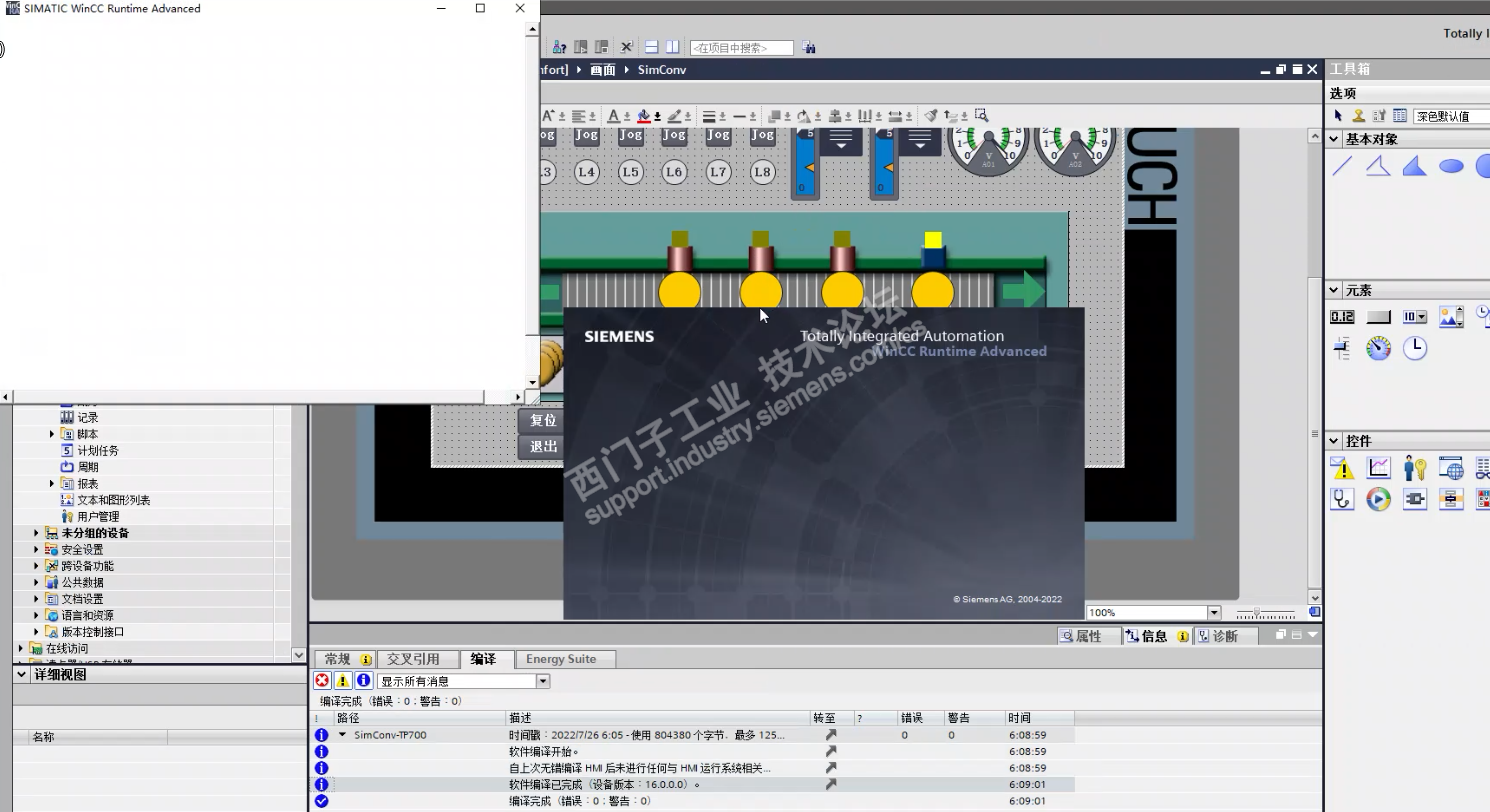Click the blue vertical slider next to L8
The width and height of the screenshot is (1490, 812).
pyautogui.click(x=805, y=162)
